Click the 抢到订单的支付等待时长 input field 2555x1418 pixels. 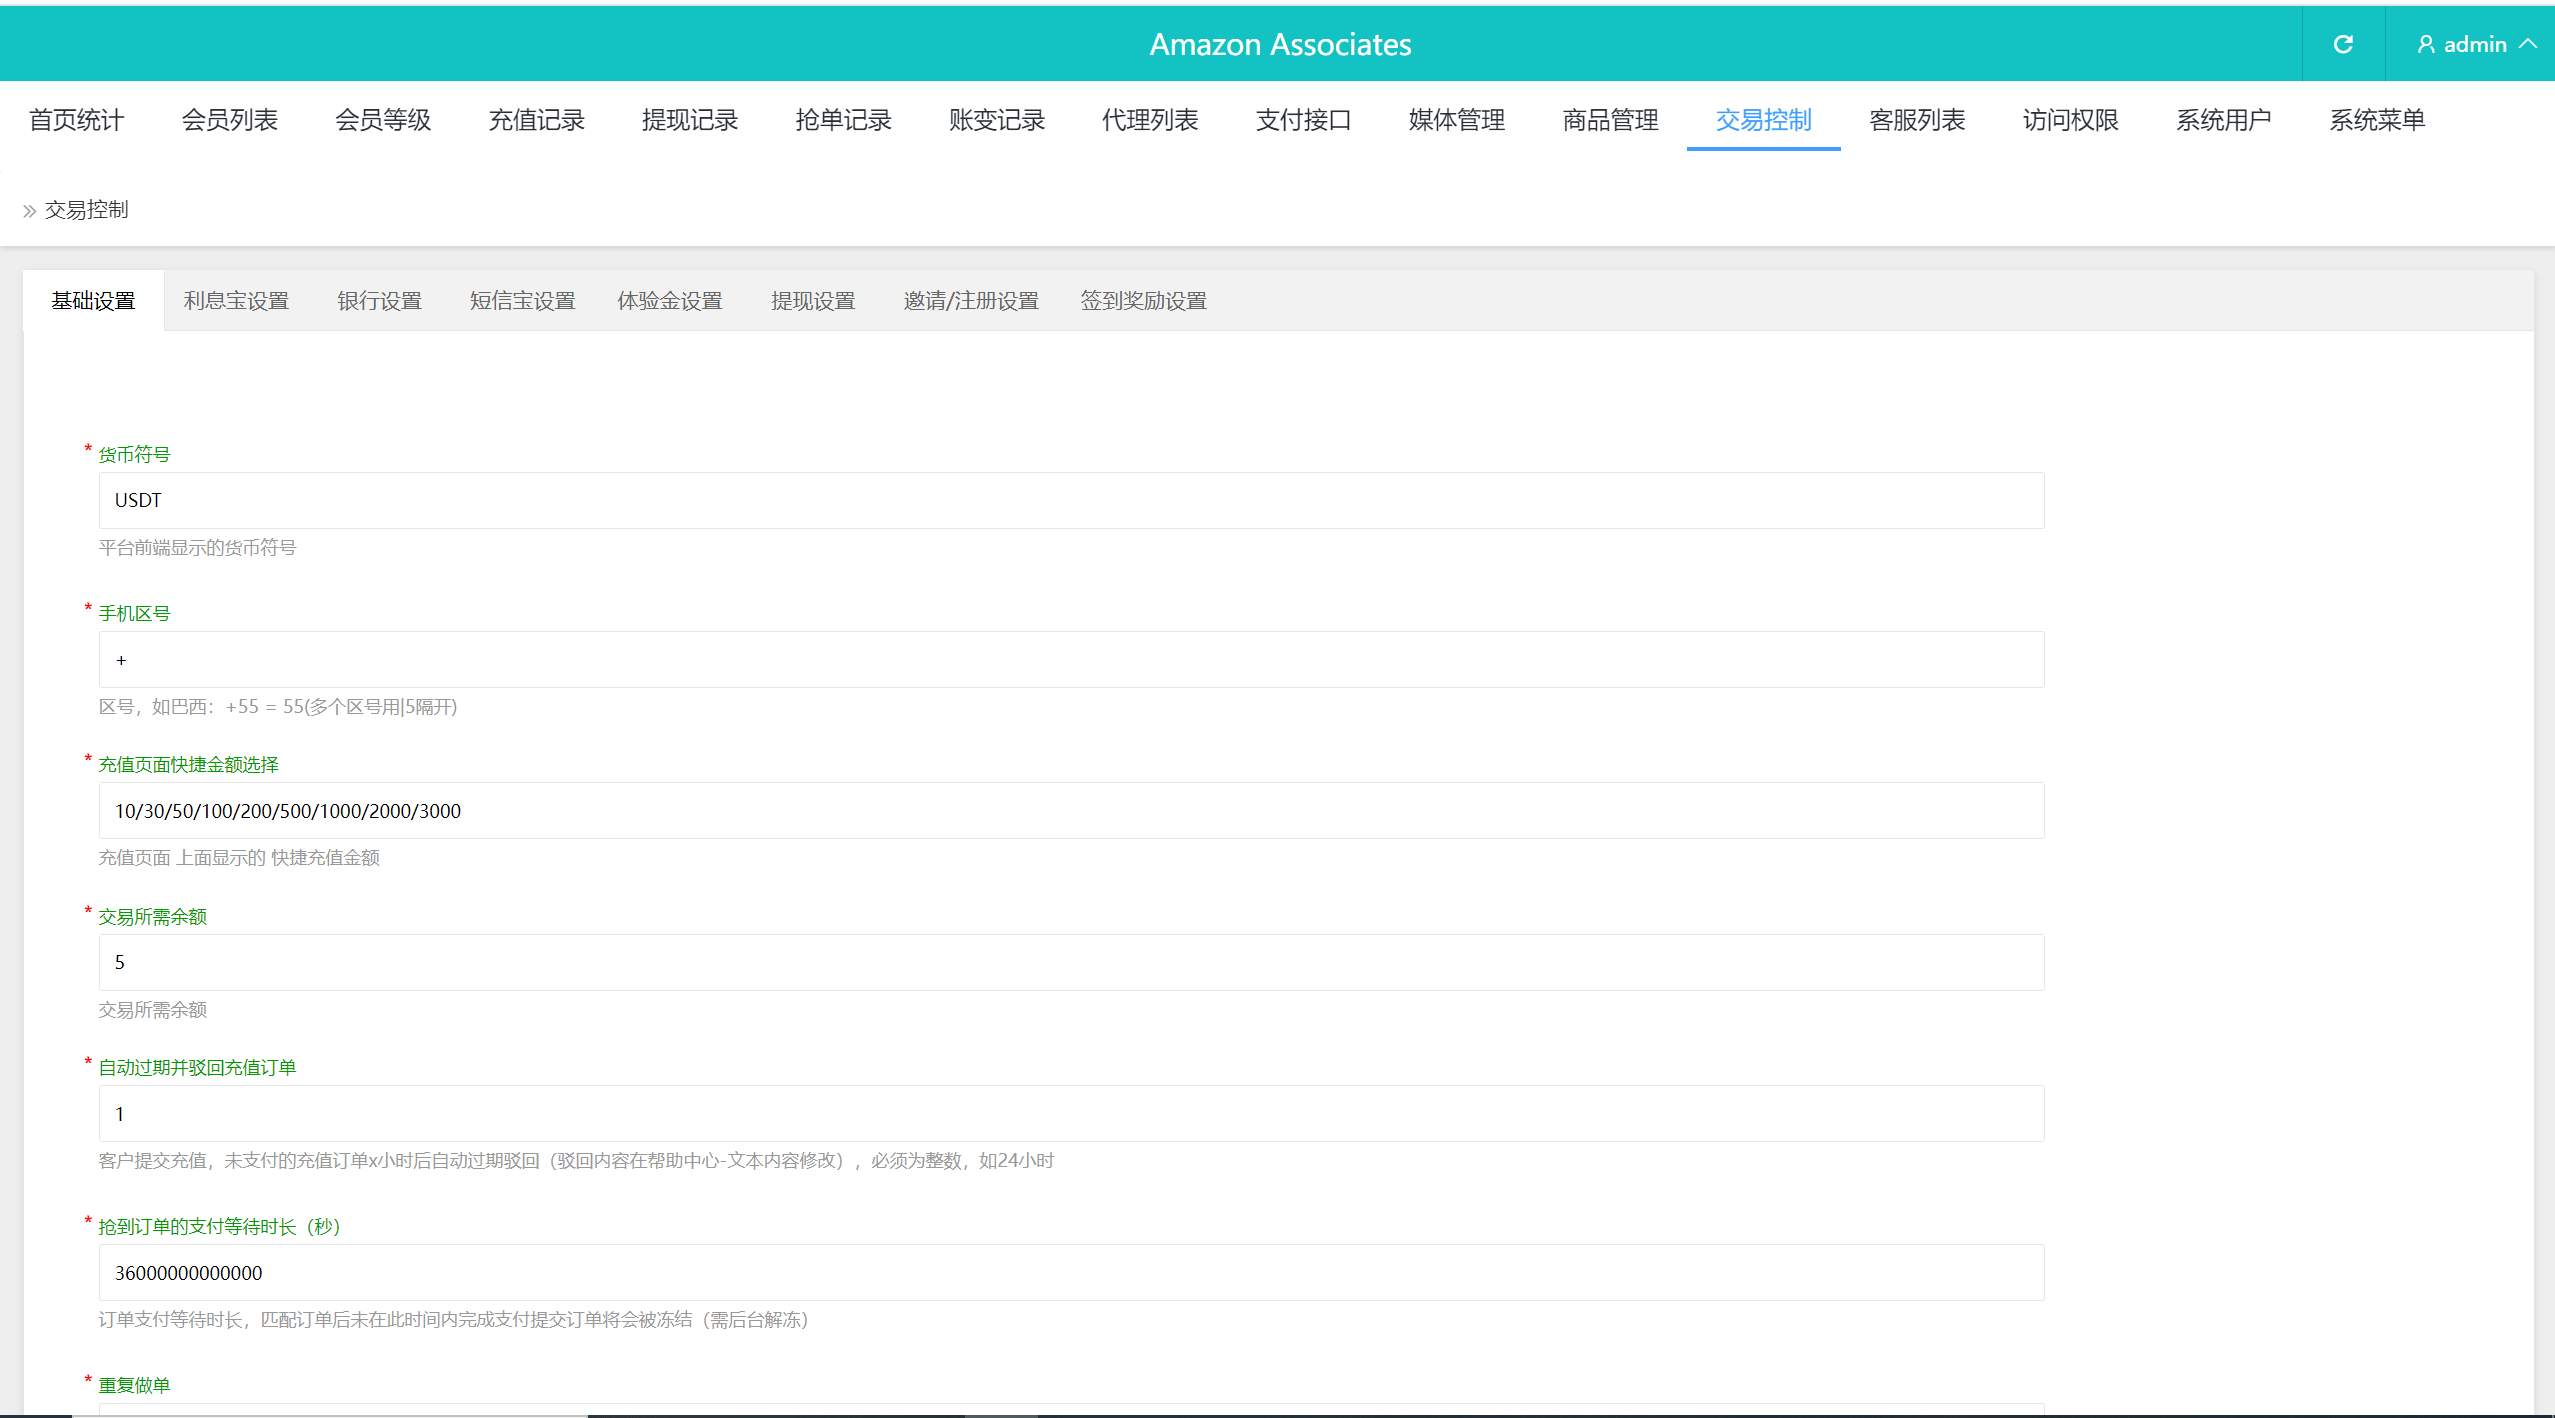click(x=1070, y=1273)
